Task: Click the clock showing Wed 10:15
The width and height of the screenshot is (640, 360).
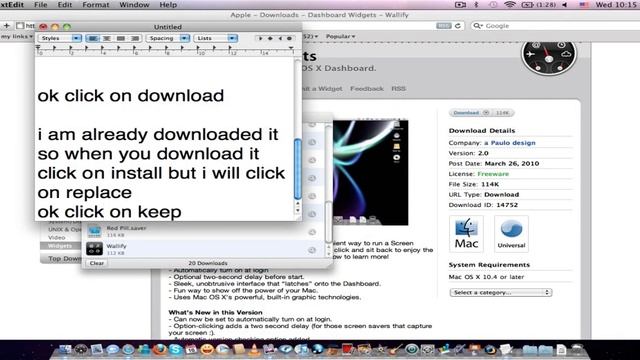Action: point(616,5)
